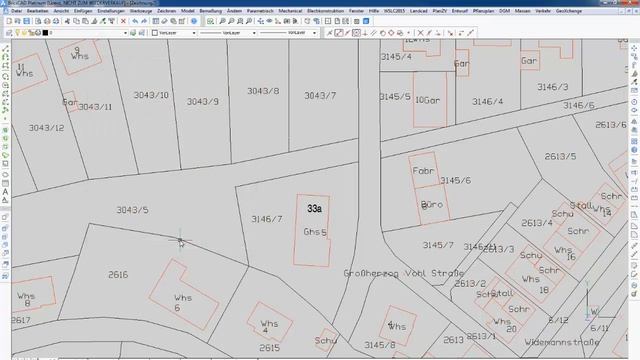Toggle the perpendicular snap icon
640x360 pixels.
(365, 33)
